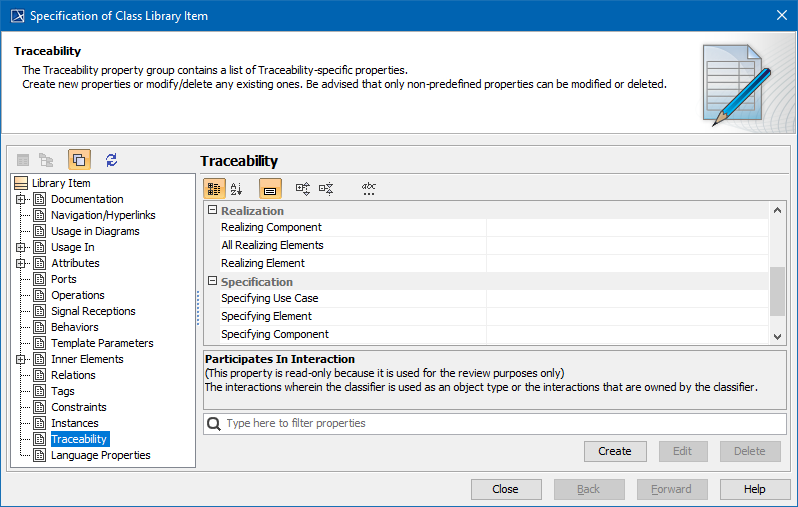The image size is (798, 507).
Task: Click the refresh icon above the tree
Action: (111, 160)
